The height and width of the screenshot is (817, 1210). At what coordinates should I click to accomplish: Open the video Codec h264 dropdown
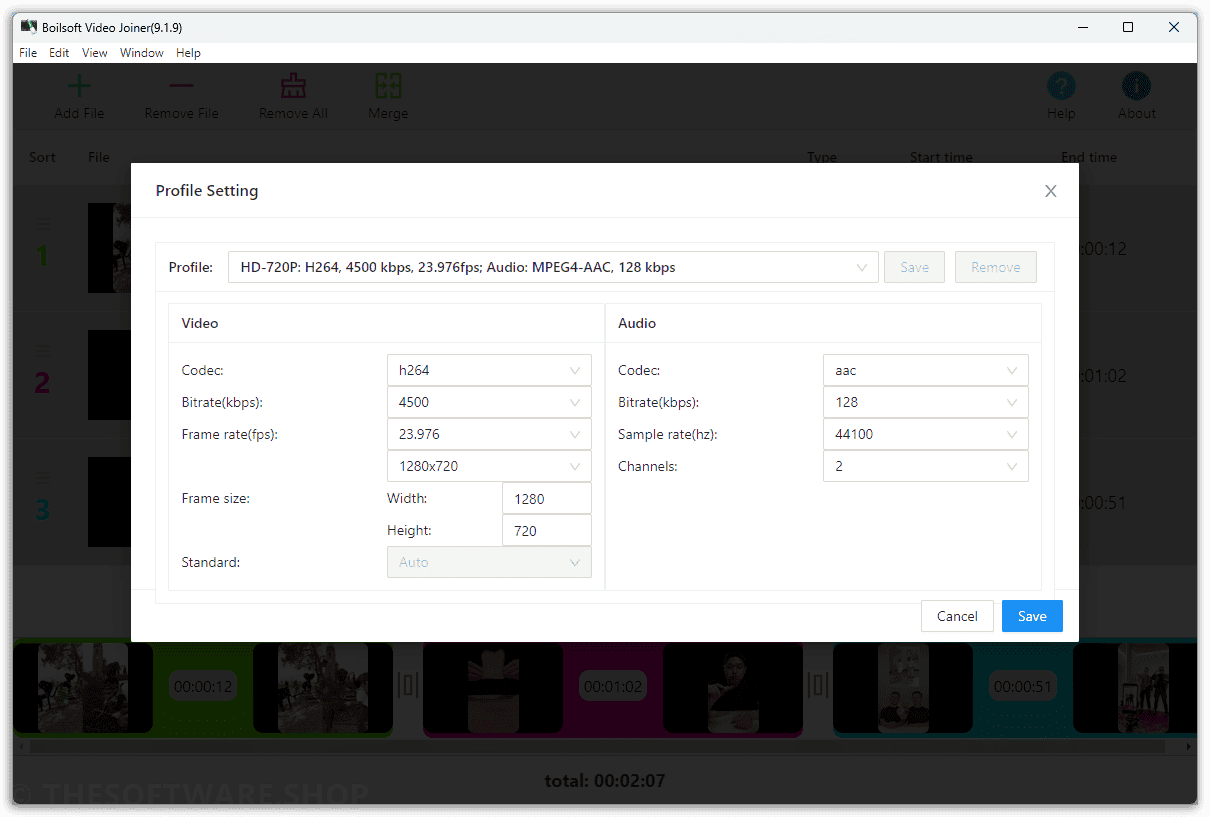(489, 370)
